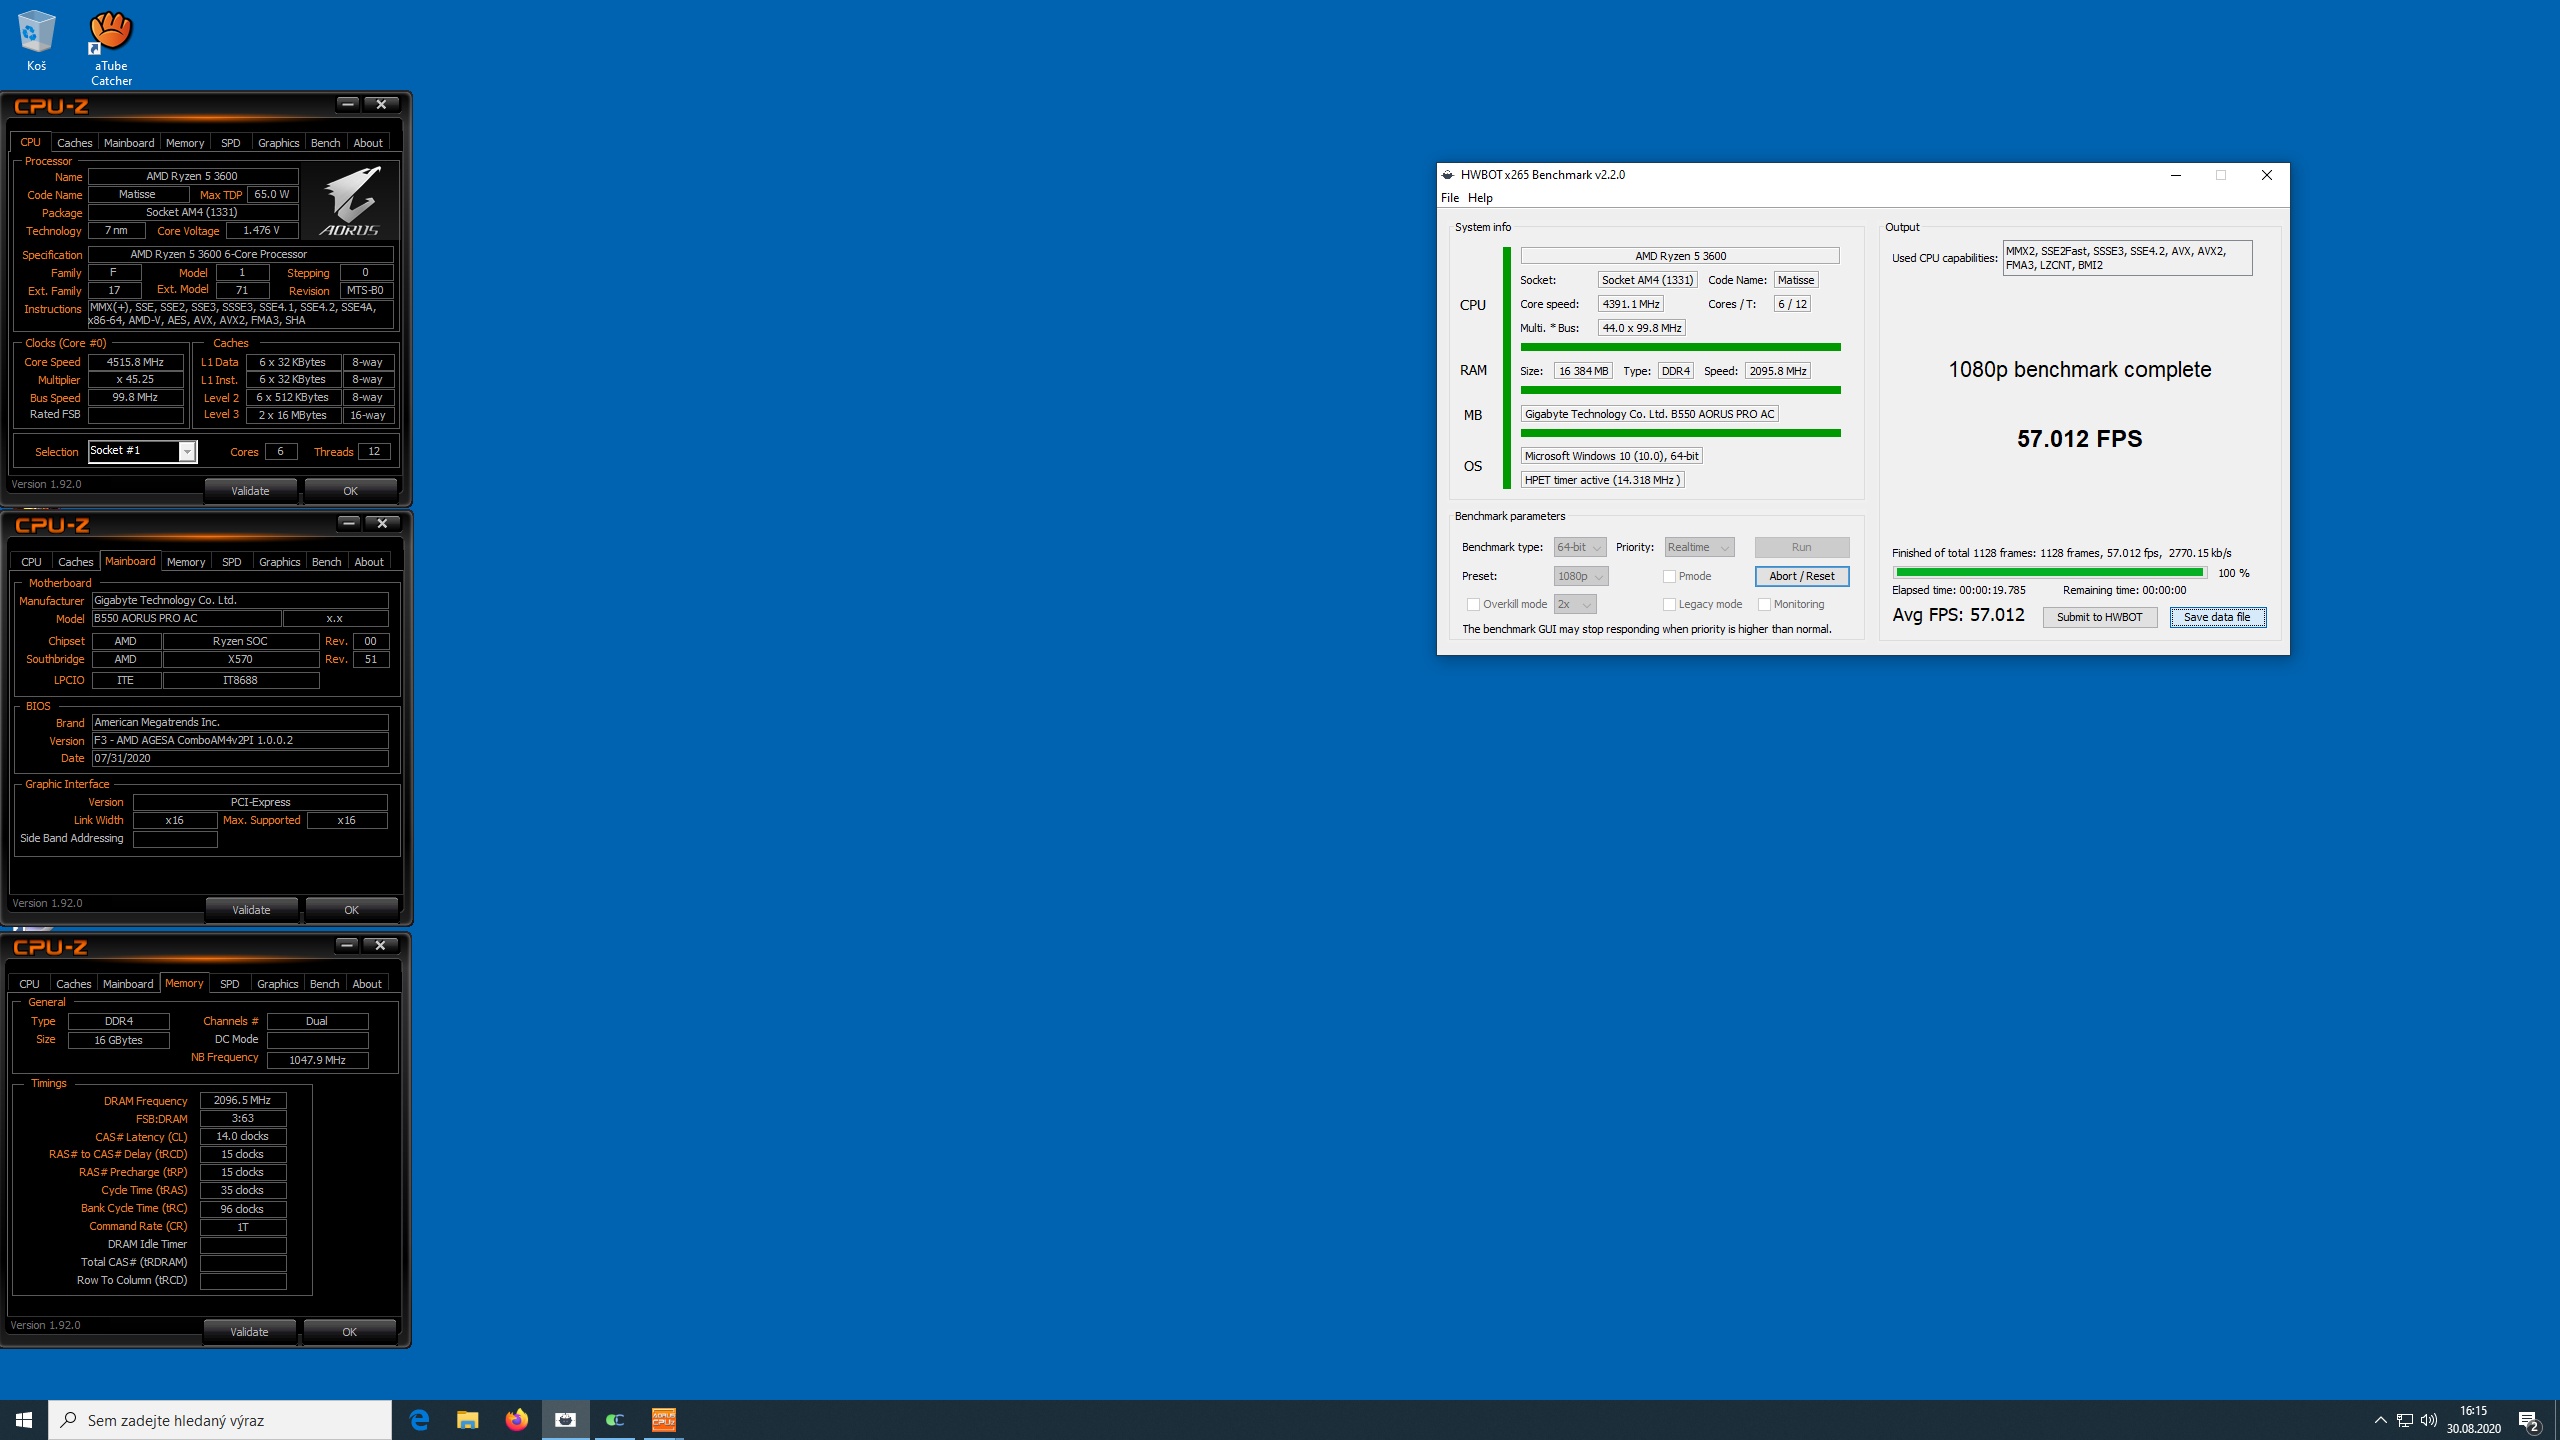Switch to Caches tab in top CPU-Z
The image size is (2560, 1440).
coord(74,143)
